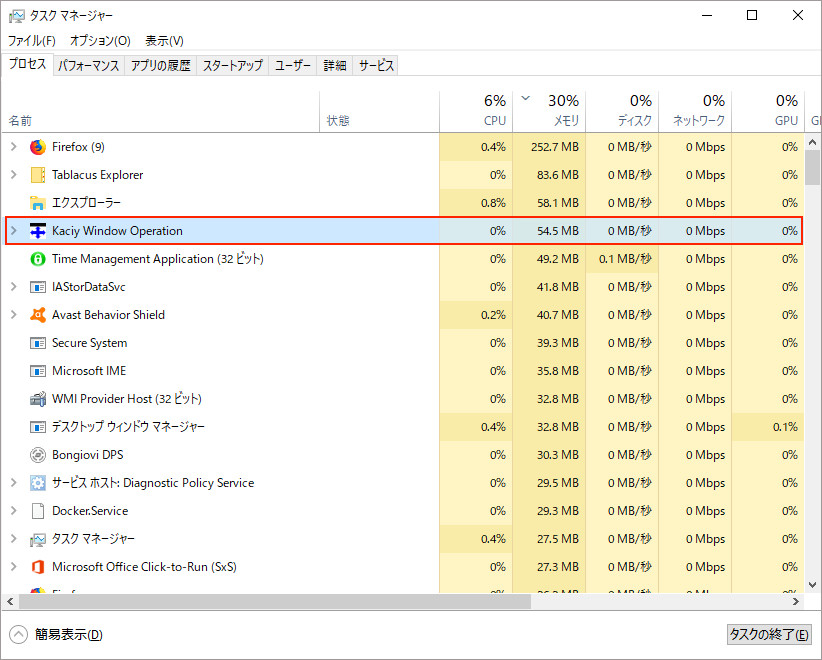
Task: Click the vertical scrollbar up arrow
Action: point(813,142)
